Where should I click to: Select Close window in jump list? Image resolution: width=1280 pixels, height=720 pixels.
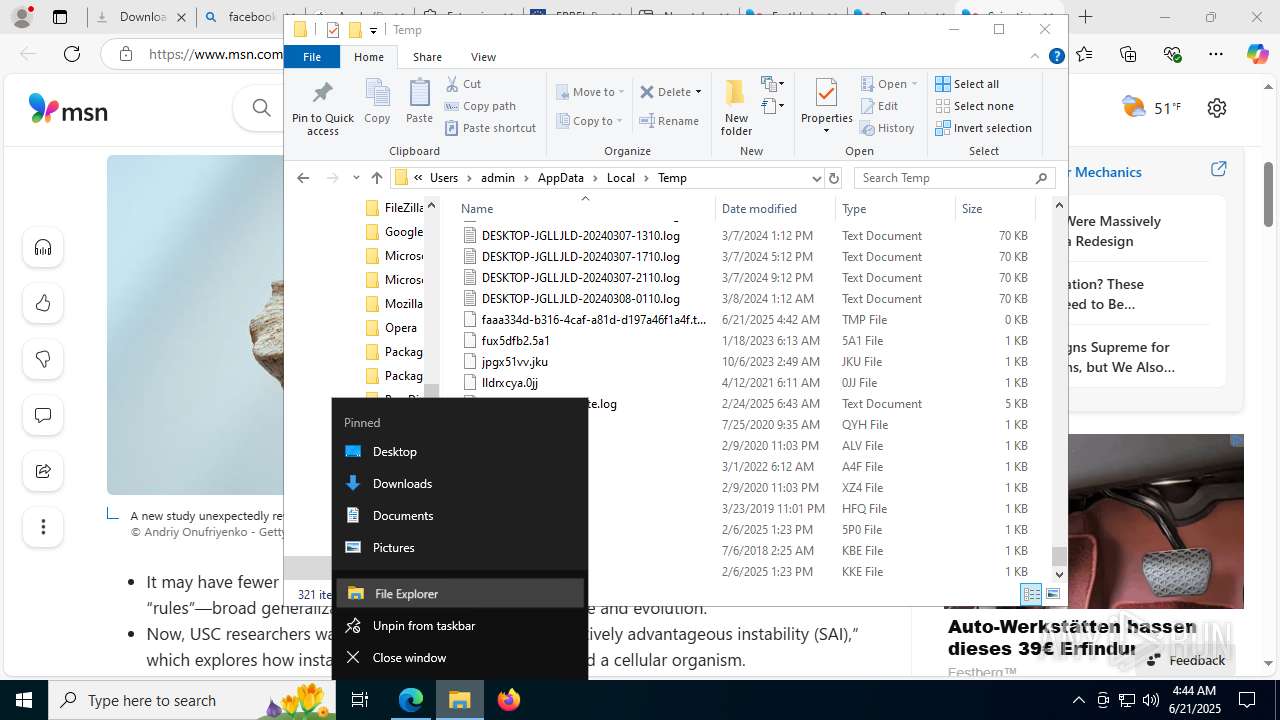pos(460,658)
